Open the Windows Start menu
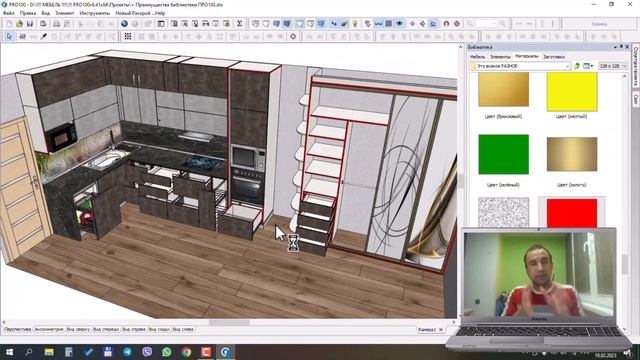 click(x=9, y=352)
